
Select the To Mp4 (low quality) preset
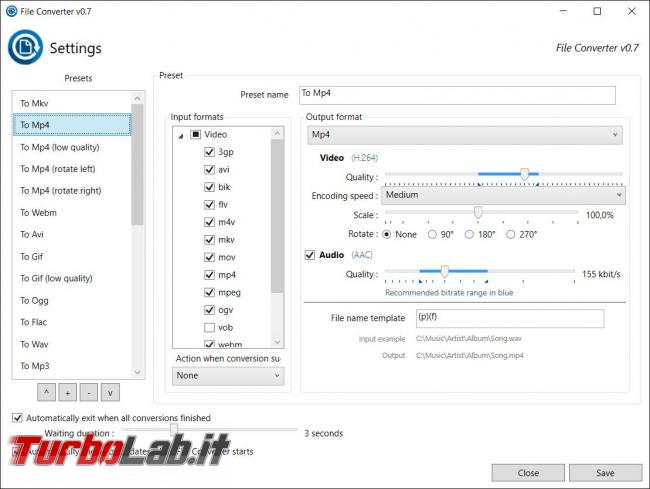(x=72, y=147)
